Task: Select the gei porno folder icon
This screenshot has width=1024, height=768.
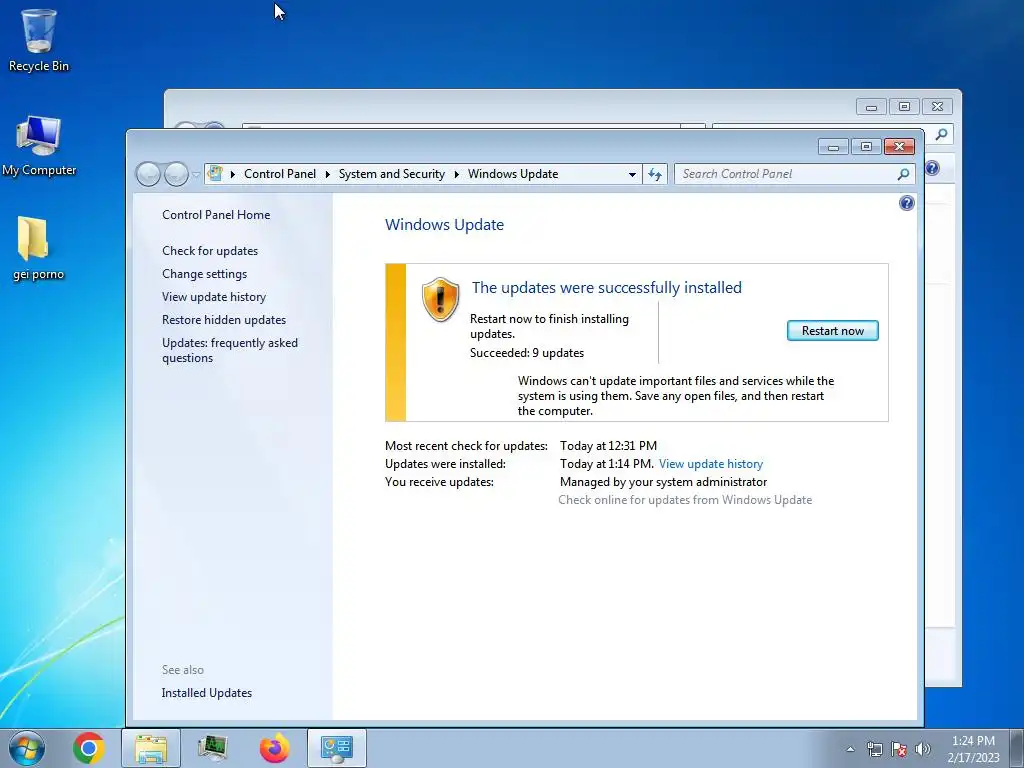Action: (x=38, y=248)
